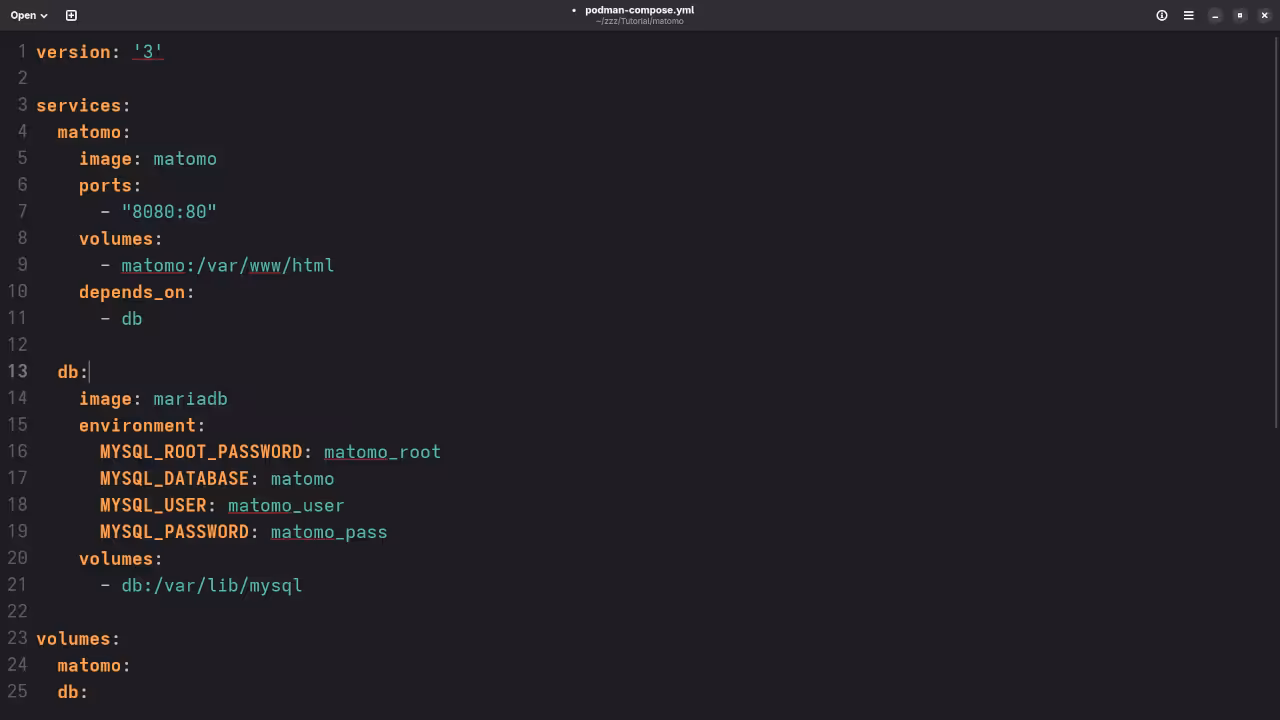Create a new document with plus icon
This screenshot has width=1280, height=720.
71,15
